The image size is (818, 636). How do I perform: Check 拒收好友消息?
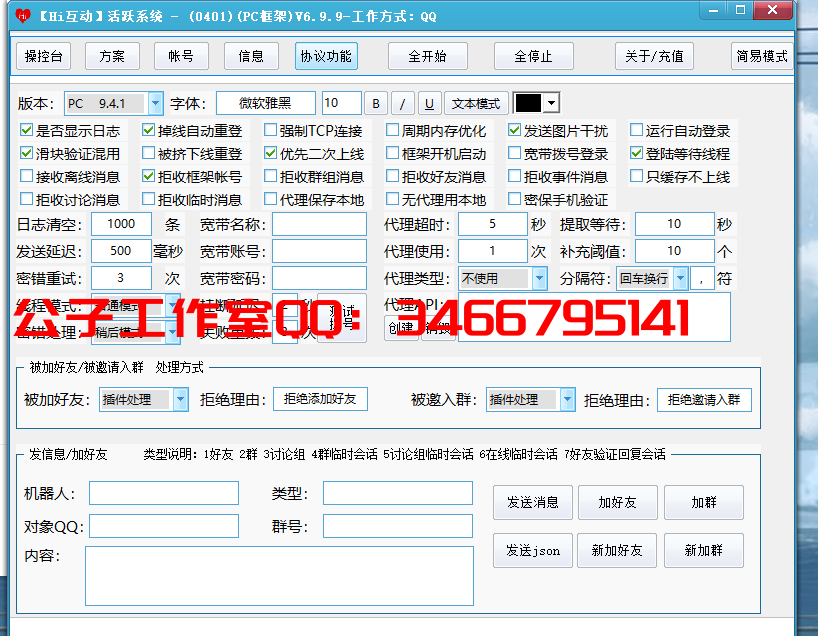click(392, 176)
